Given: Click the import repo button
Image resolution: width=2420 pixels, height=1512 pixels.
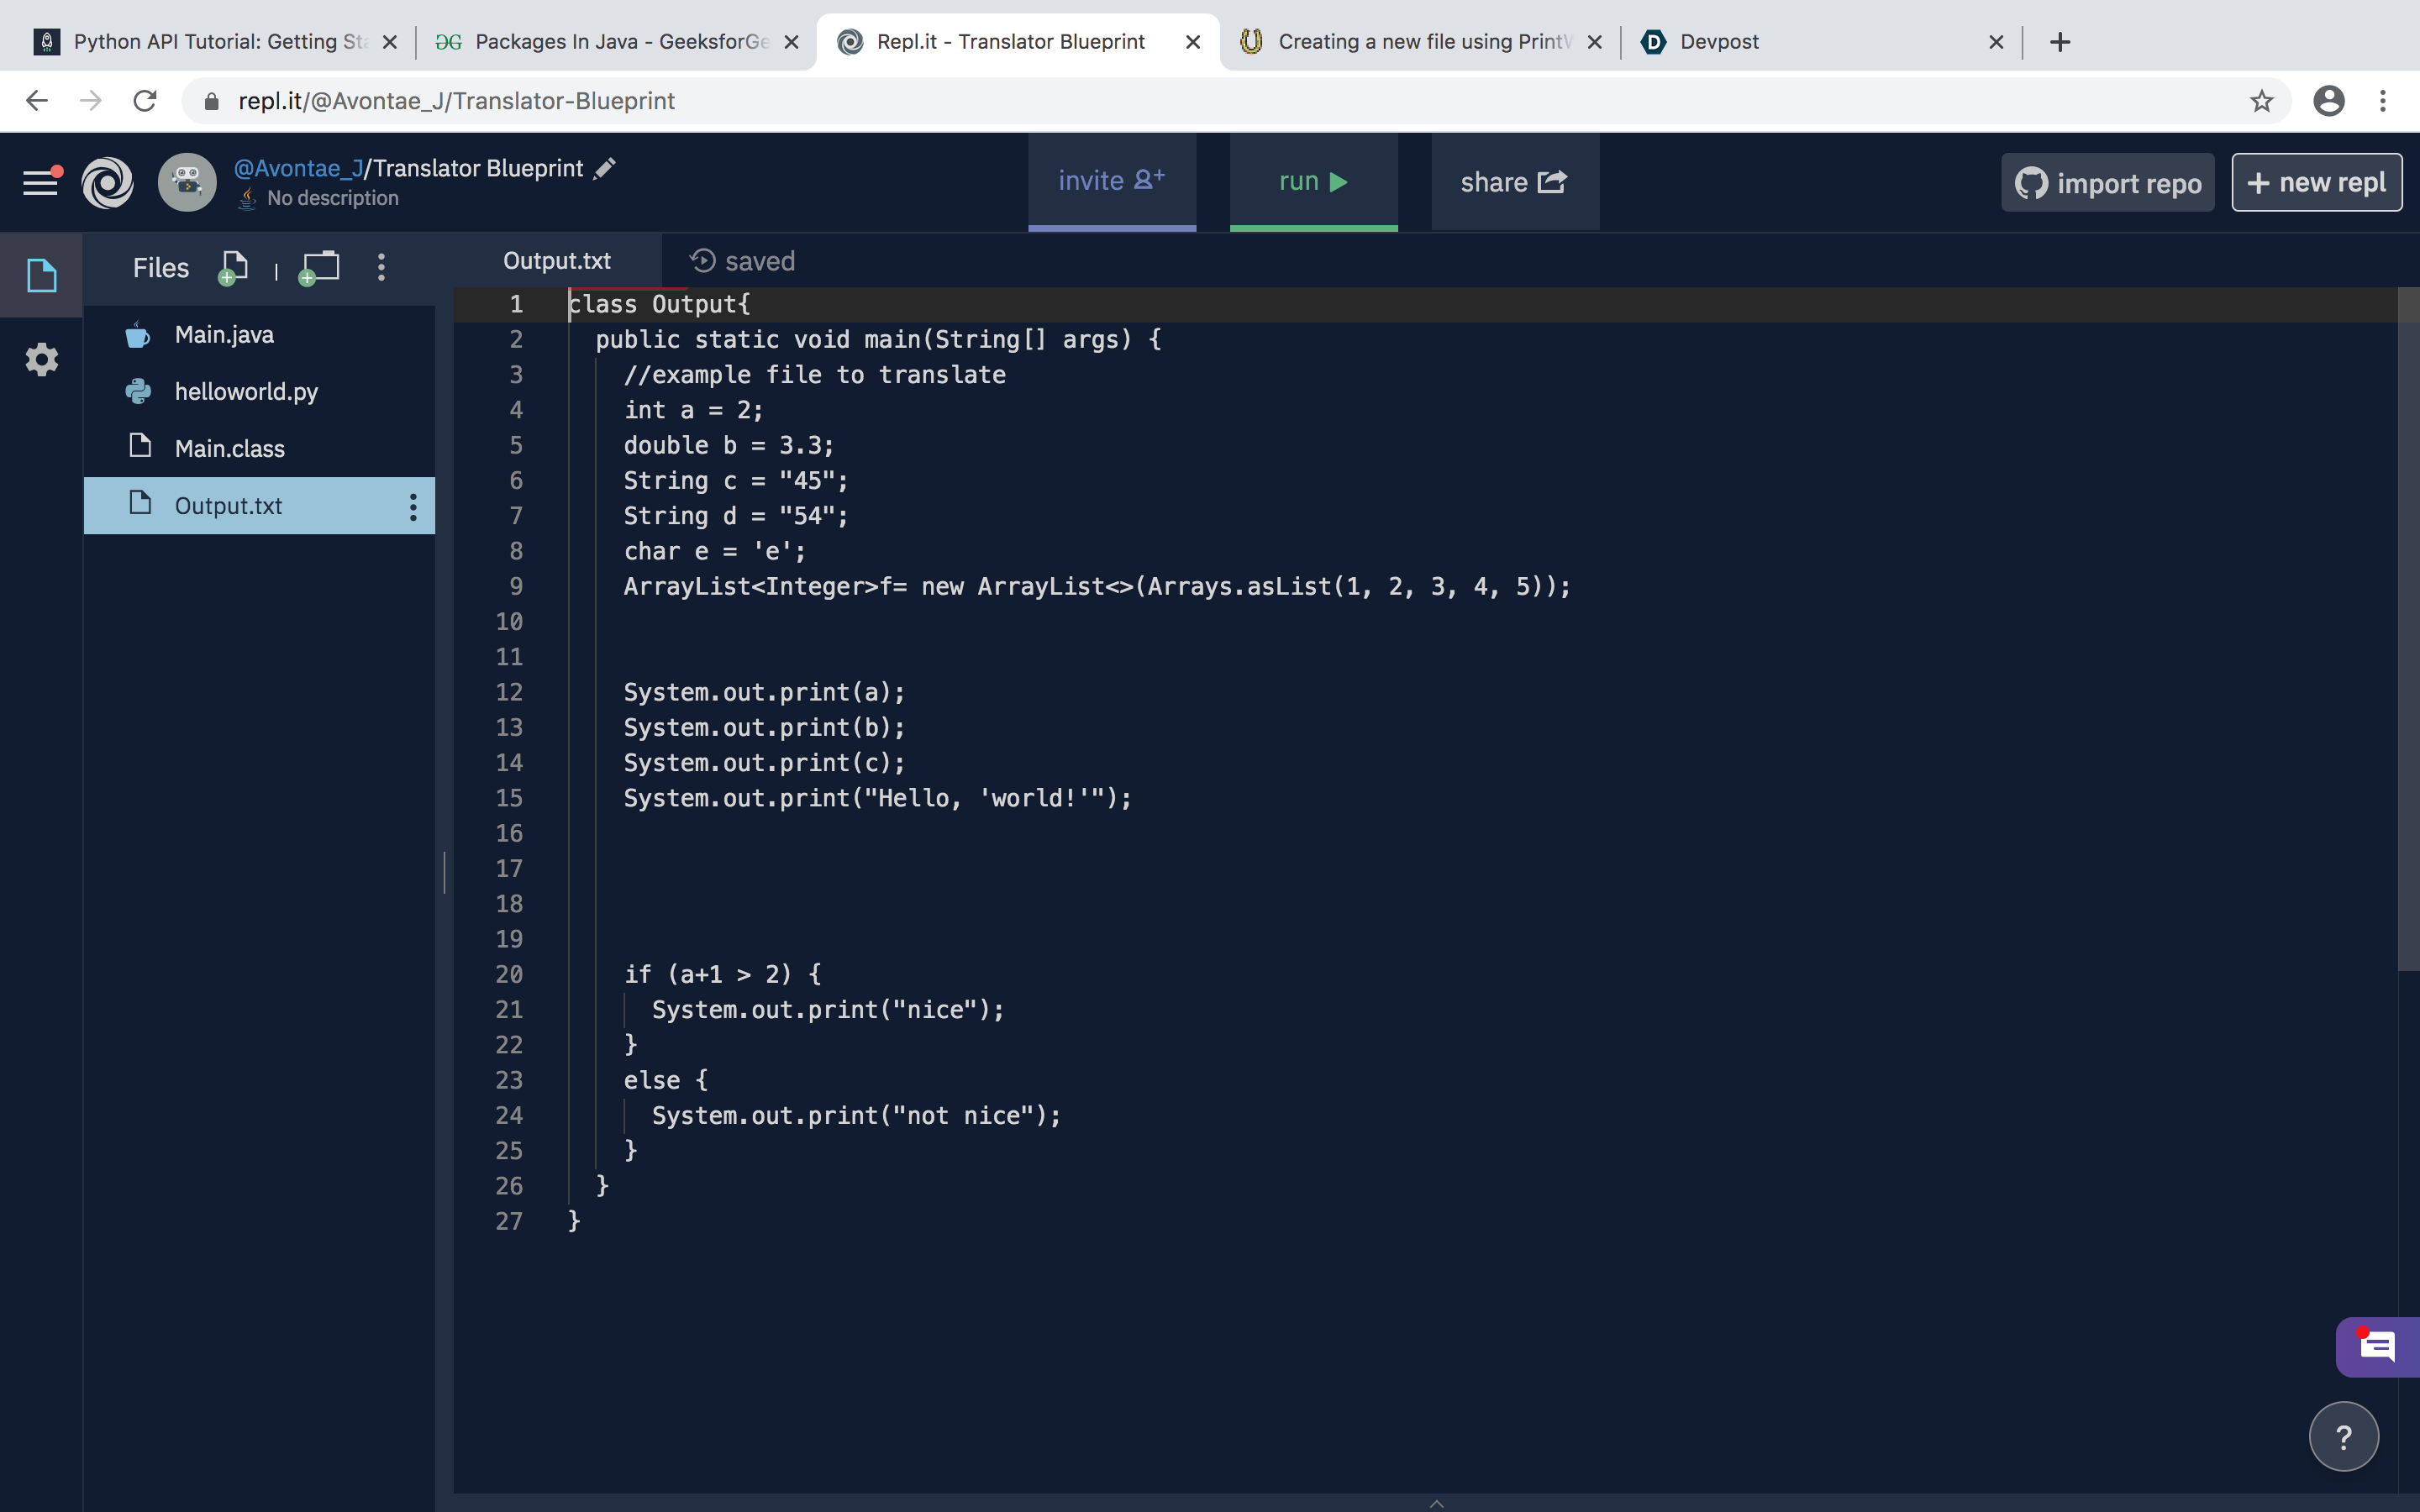Looking at the screenshot, I should click(x=2107, y=183).
